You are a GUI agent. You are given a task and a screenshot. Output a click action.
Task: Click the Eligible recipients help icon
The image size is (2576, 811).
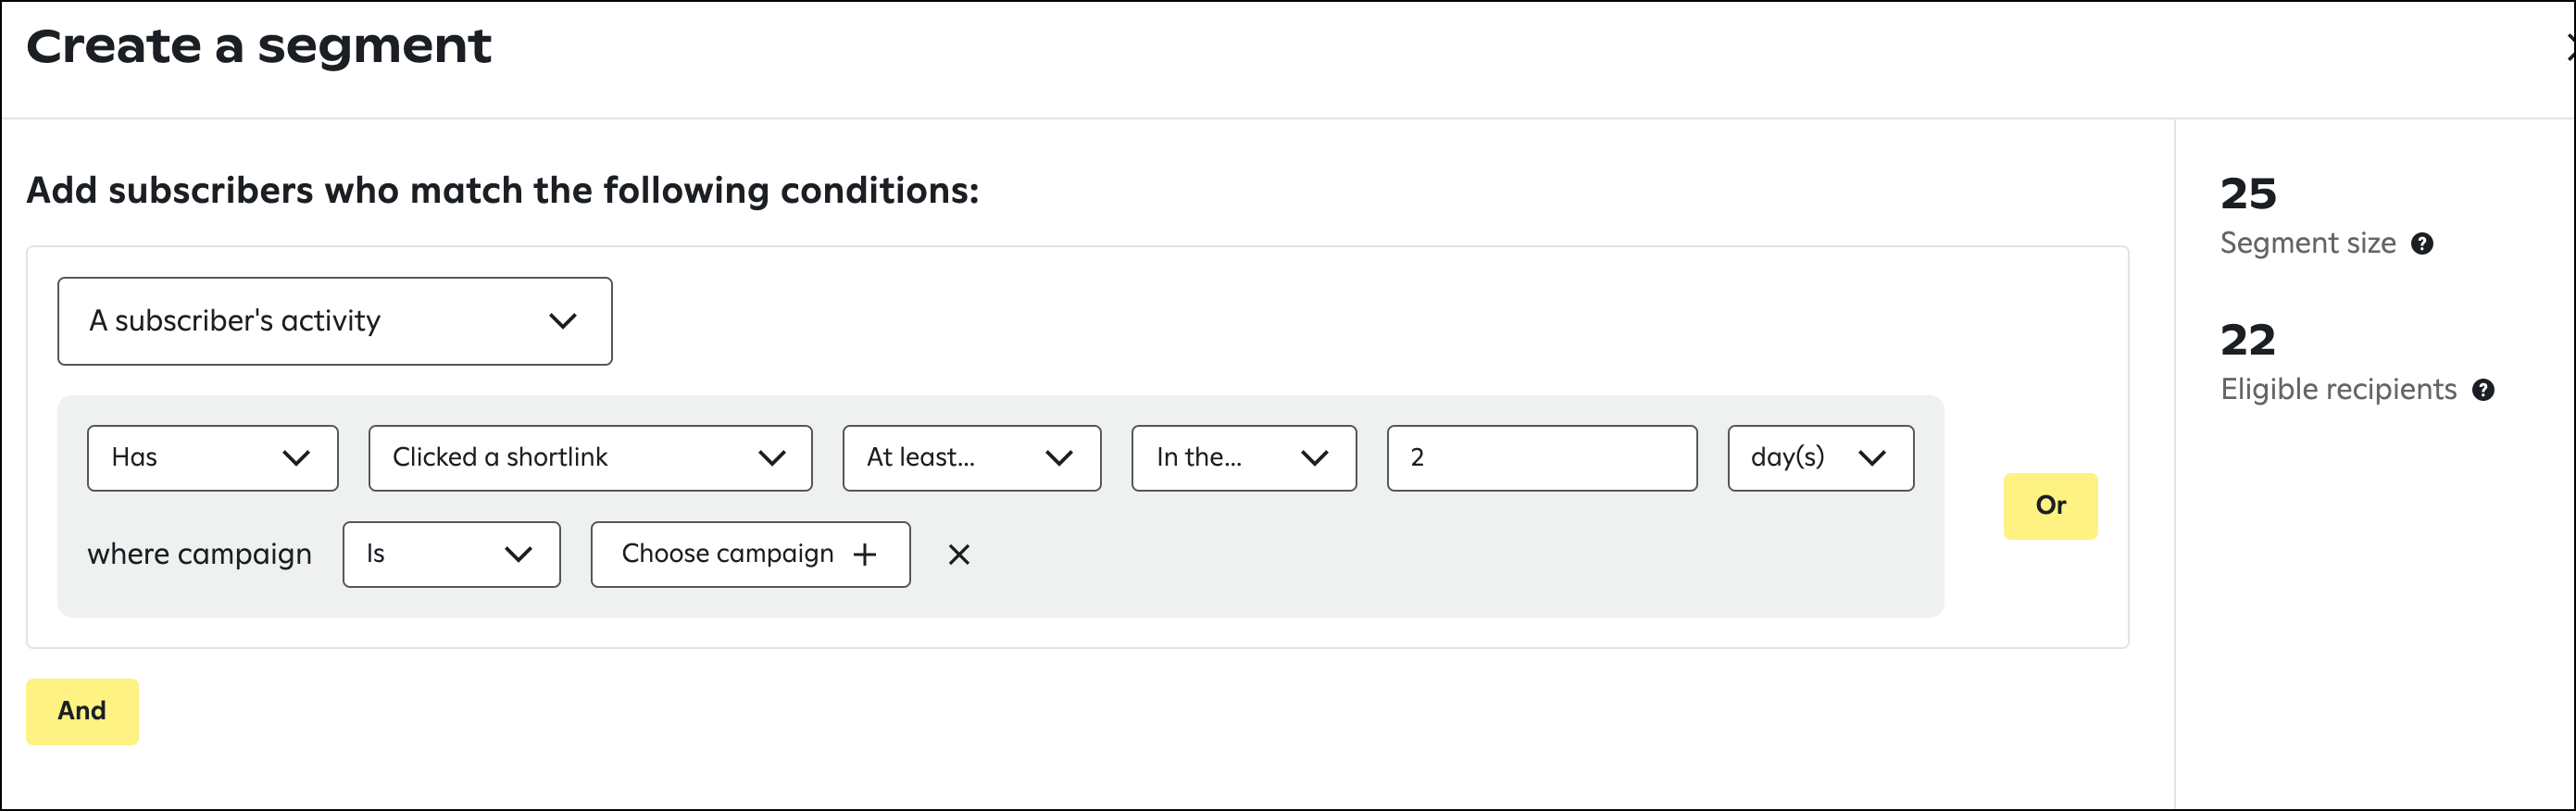point(2483,390)
